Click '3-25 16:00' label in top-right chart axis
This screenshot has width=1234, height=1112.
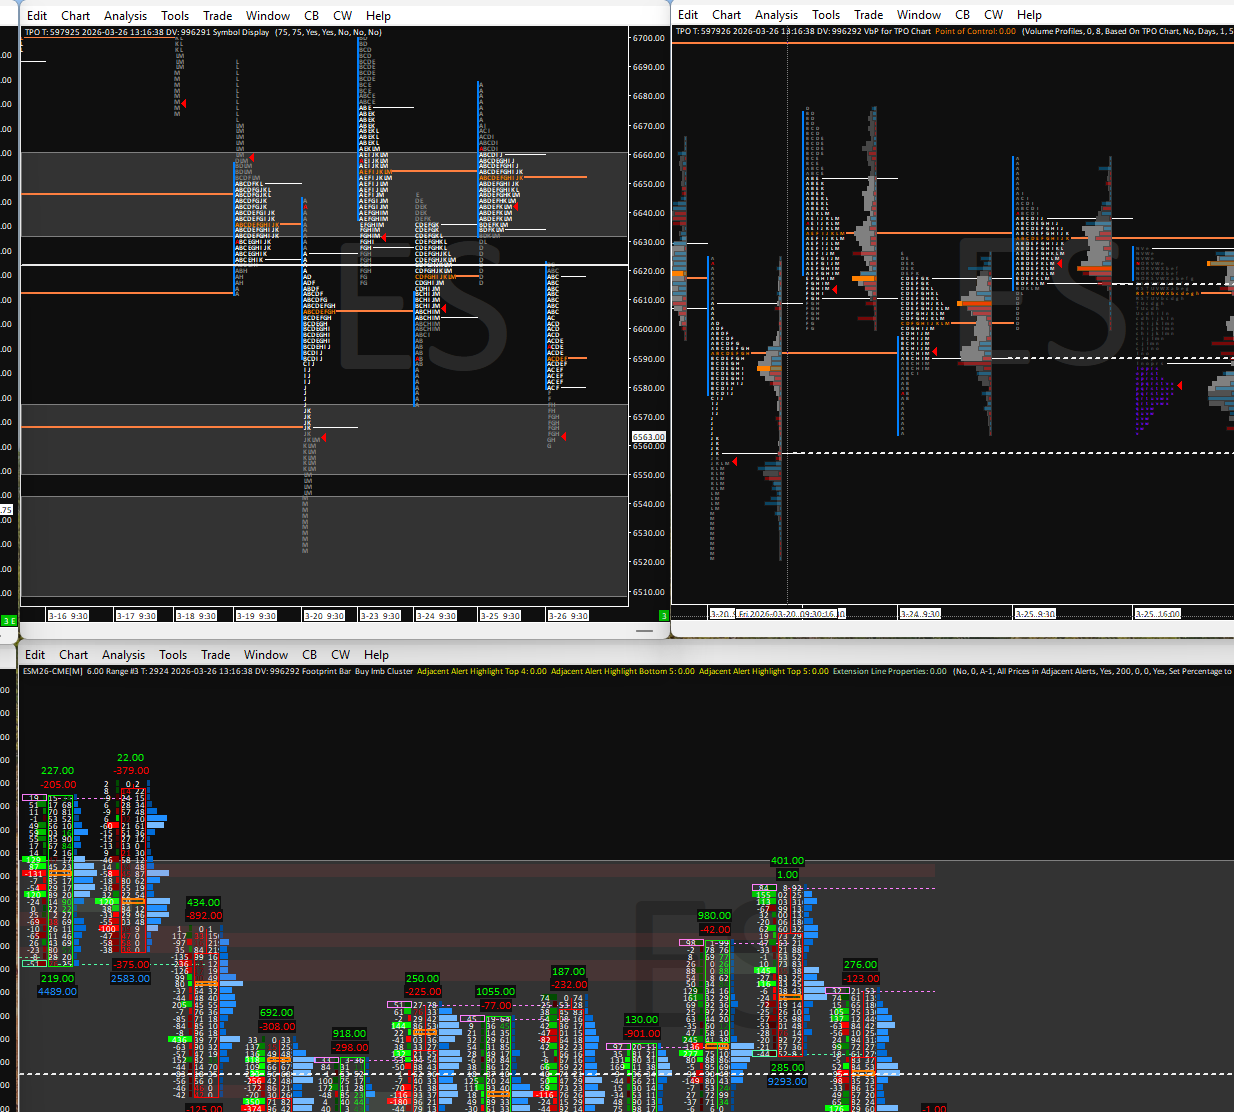pos(1158,614)
